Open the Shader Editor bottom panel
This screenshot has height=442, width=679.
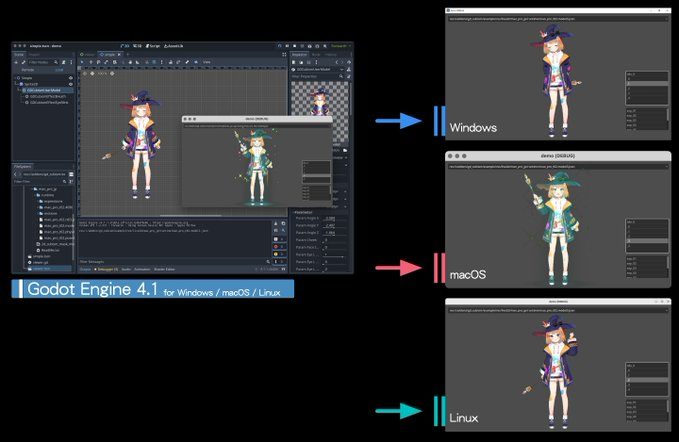pos(165,269)
